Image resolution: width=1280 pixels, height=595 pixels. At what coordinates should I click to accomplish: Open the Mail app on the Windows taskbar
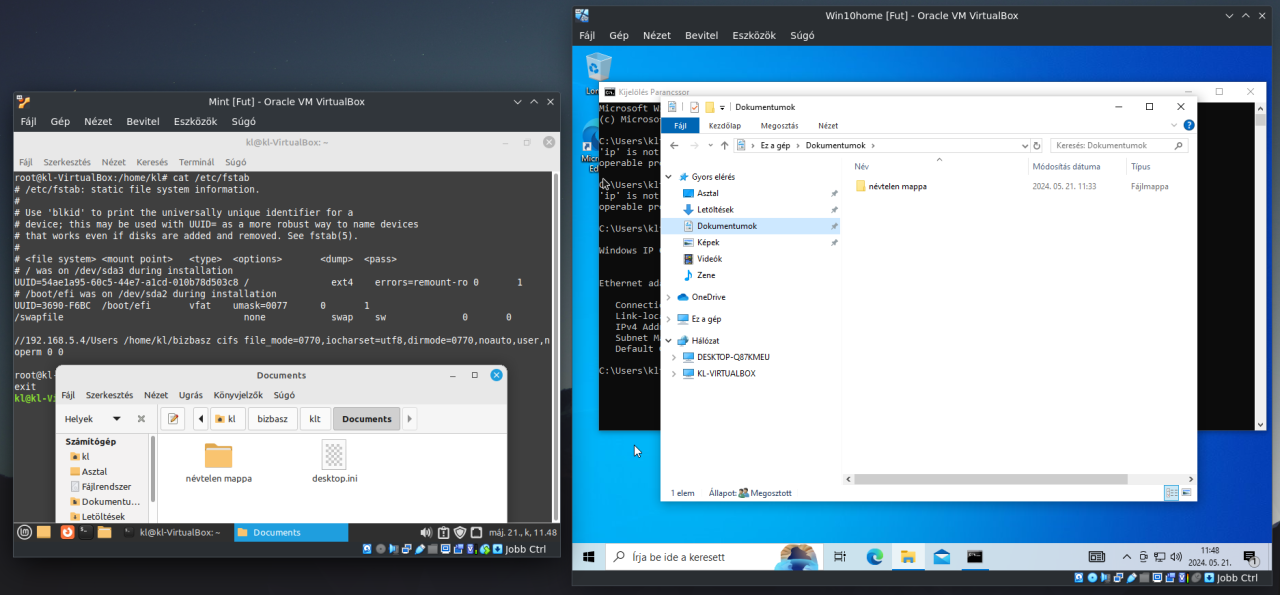(x=941, y=557)
